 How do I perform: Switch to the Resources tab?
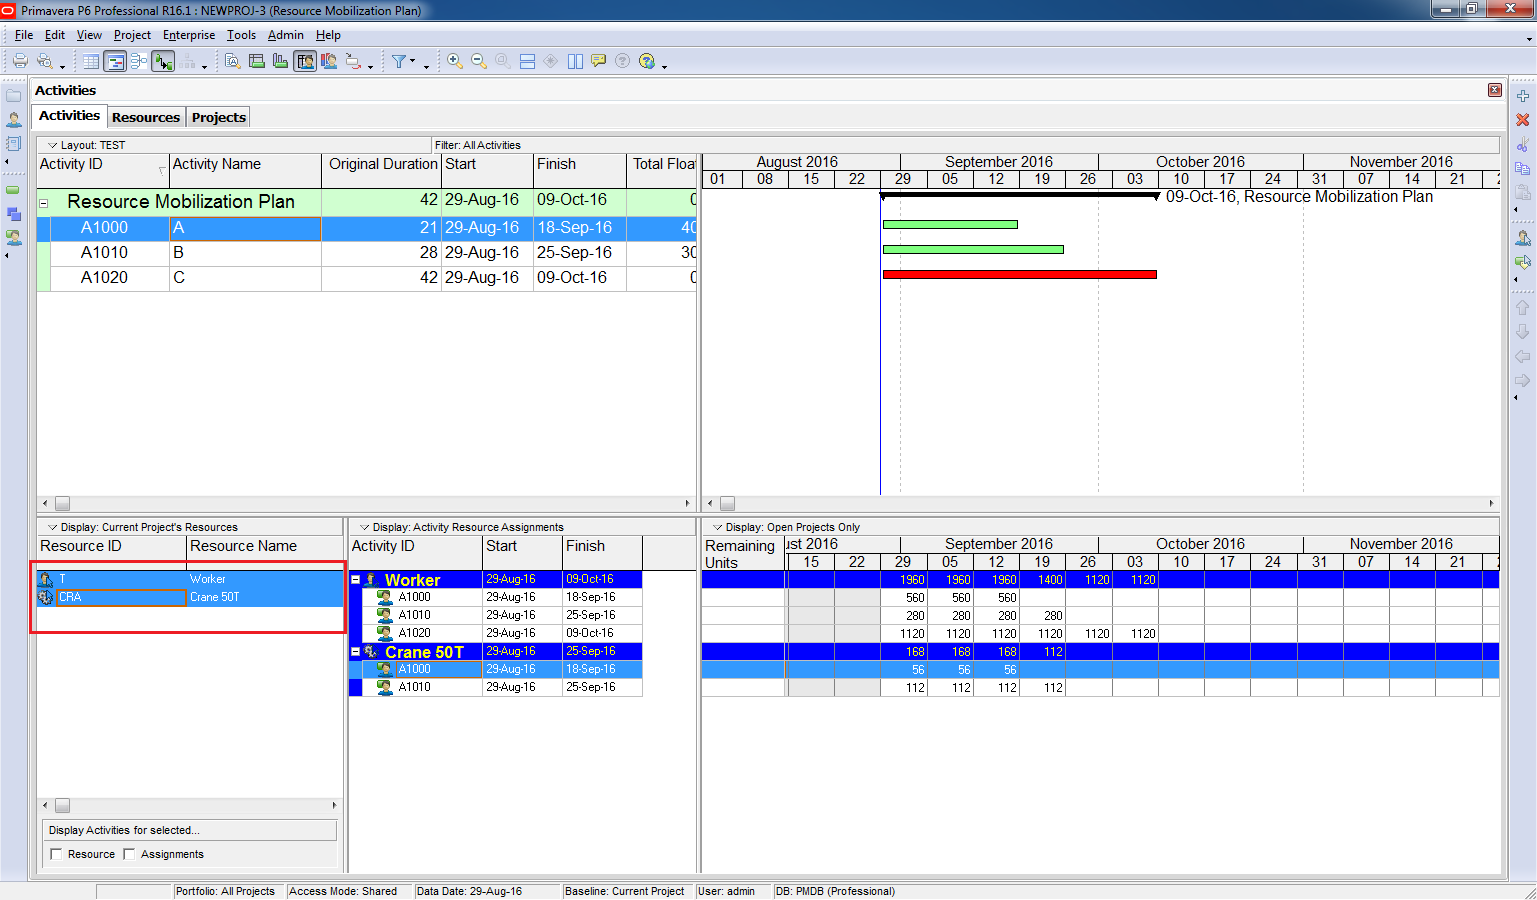[146, 117]
